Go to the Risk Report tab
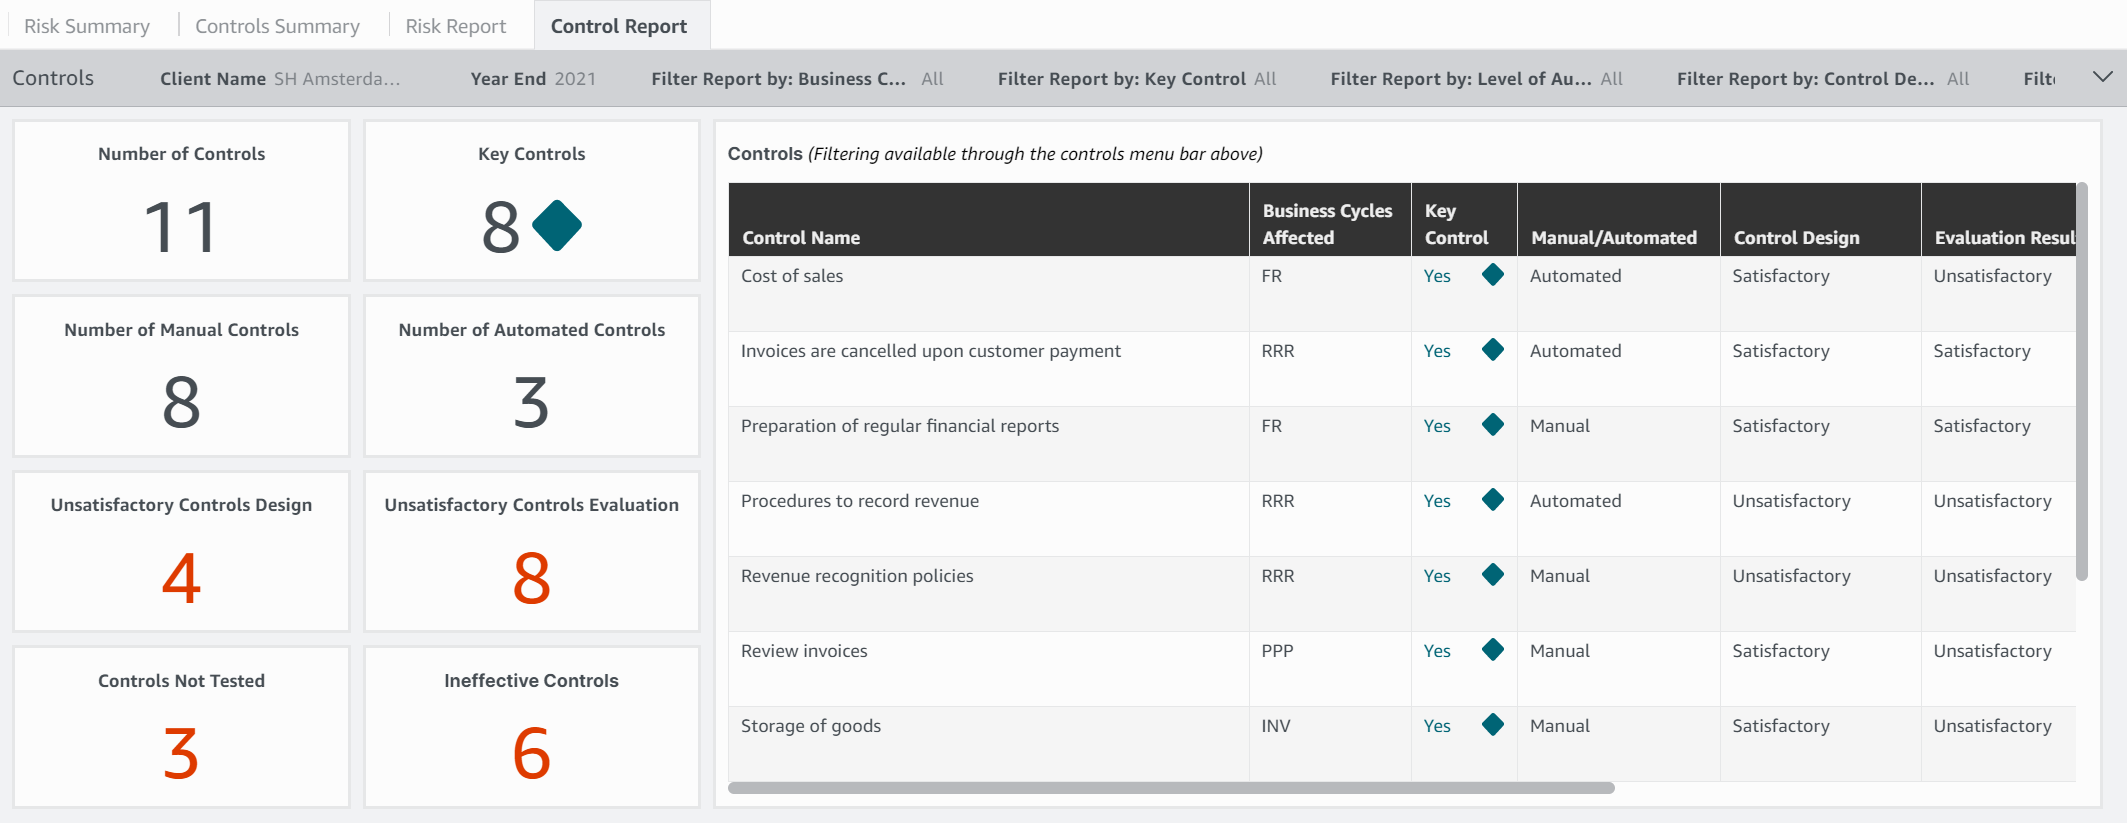Viewport: 2127px width, 823px height. [x=456, y=26]
